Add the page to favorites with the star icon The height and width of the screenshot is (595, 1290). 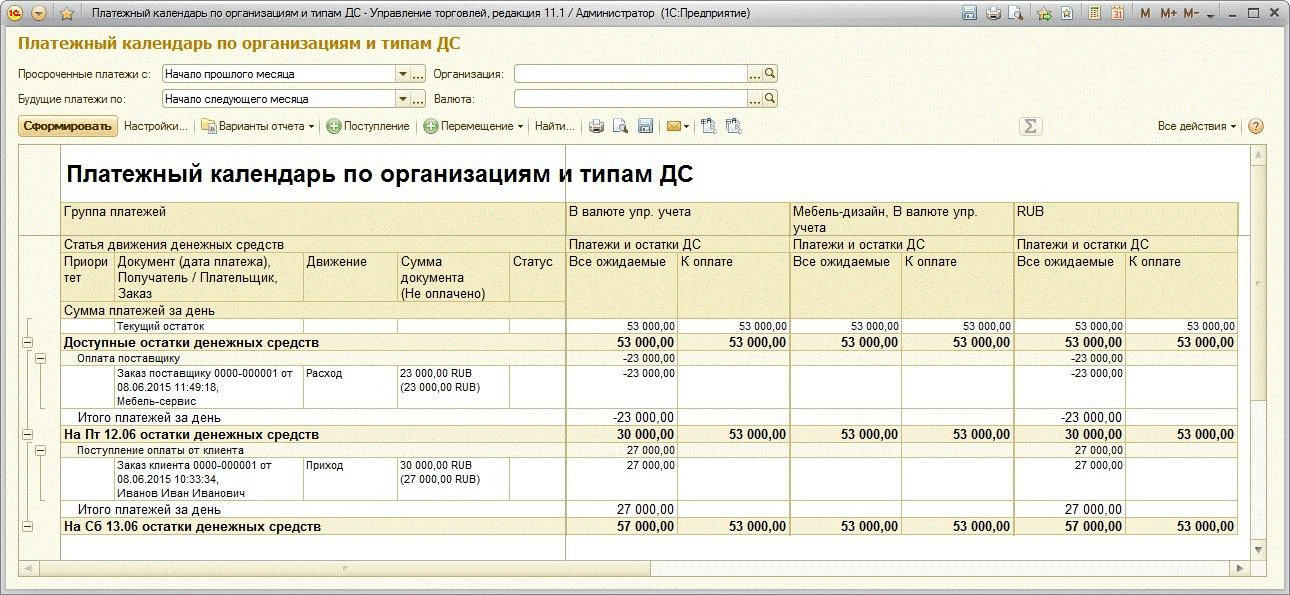[x=67, y=13]
